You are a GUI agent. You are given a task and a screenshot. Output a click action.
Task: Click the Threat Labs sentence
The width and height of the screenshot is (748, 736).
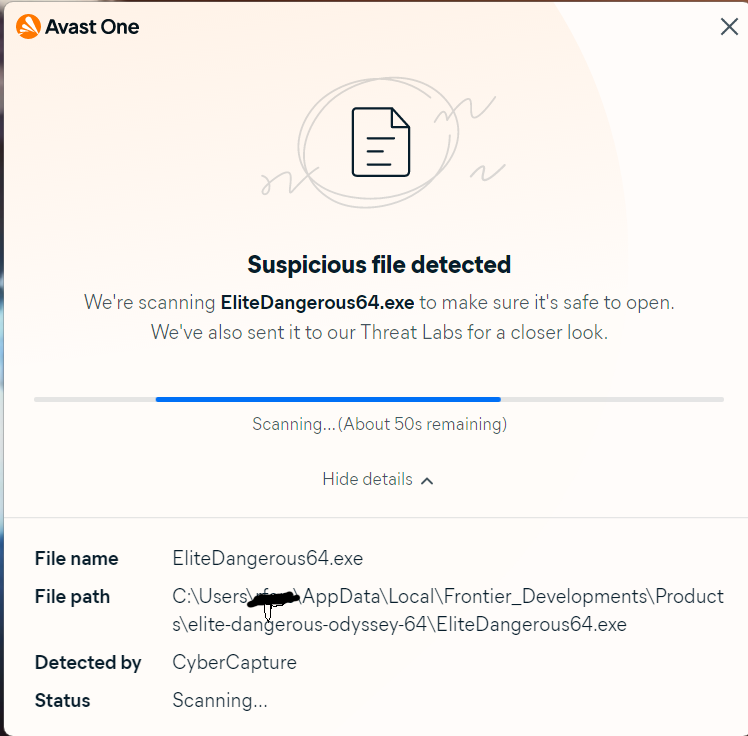point(379,332)
